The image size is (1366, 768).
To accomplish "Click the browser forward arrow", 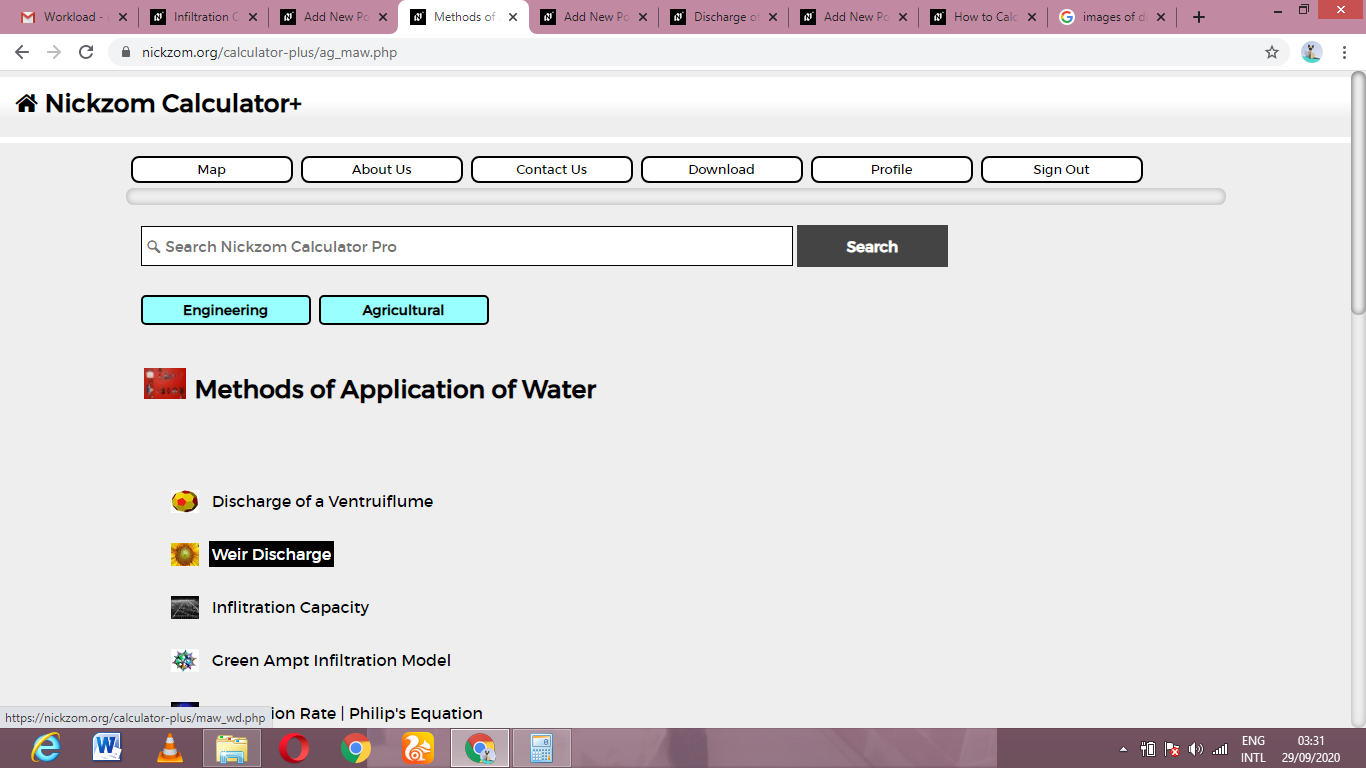I will coord(54,52).
